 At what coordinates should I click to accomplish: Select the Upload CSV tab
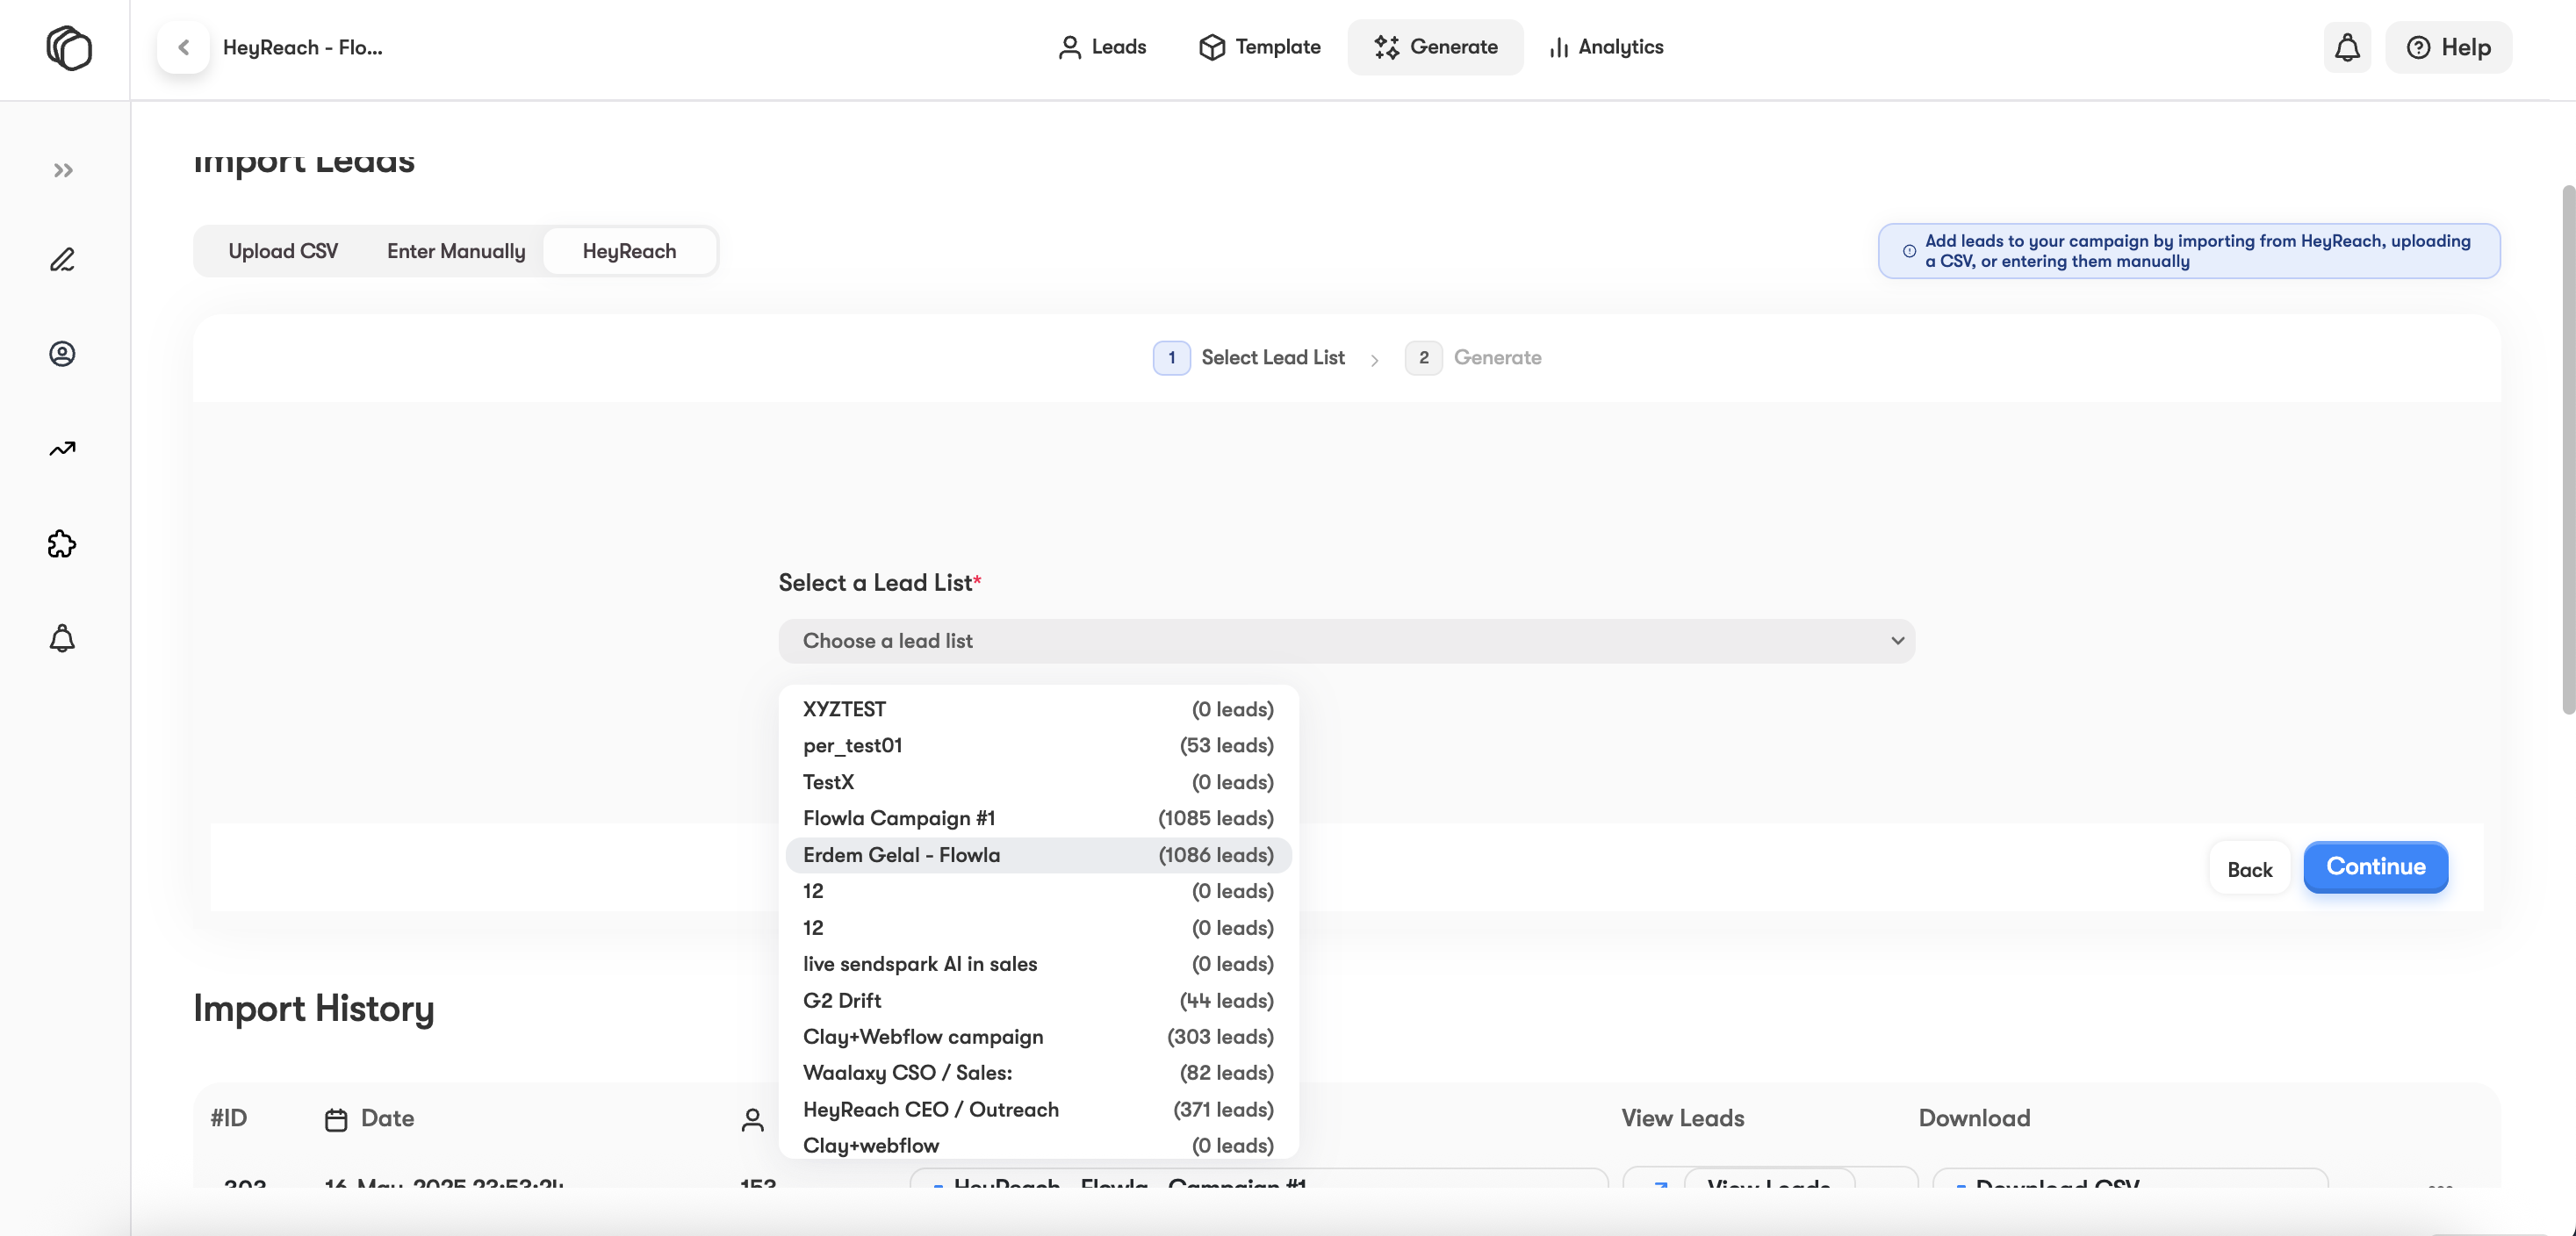[x=283, y=251]
